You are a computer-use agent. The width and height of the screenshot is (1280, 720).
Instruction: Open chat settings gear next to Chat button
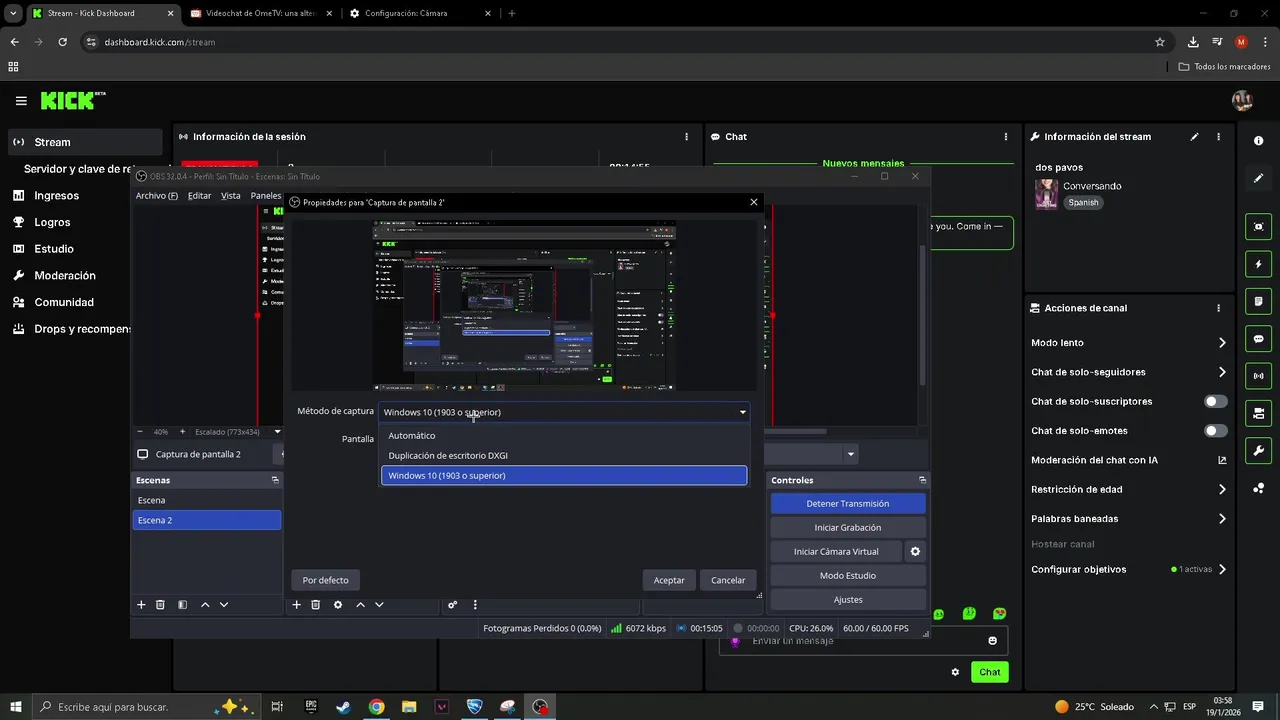coord(955,672)
